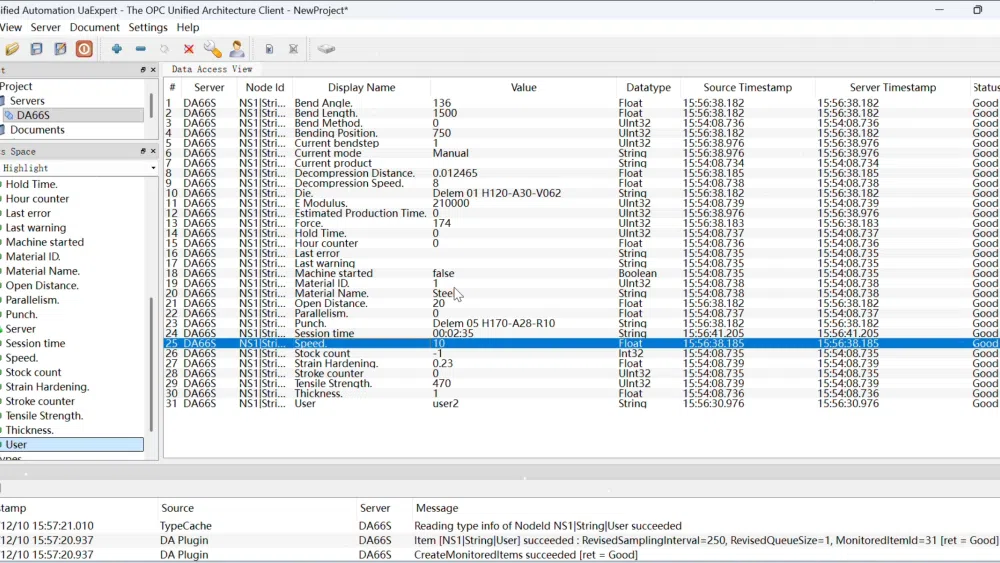Image resolution: width=1000 pixels, height=563 pixels.
Task: Open the Document menu
Action: [x=94, y=27]
